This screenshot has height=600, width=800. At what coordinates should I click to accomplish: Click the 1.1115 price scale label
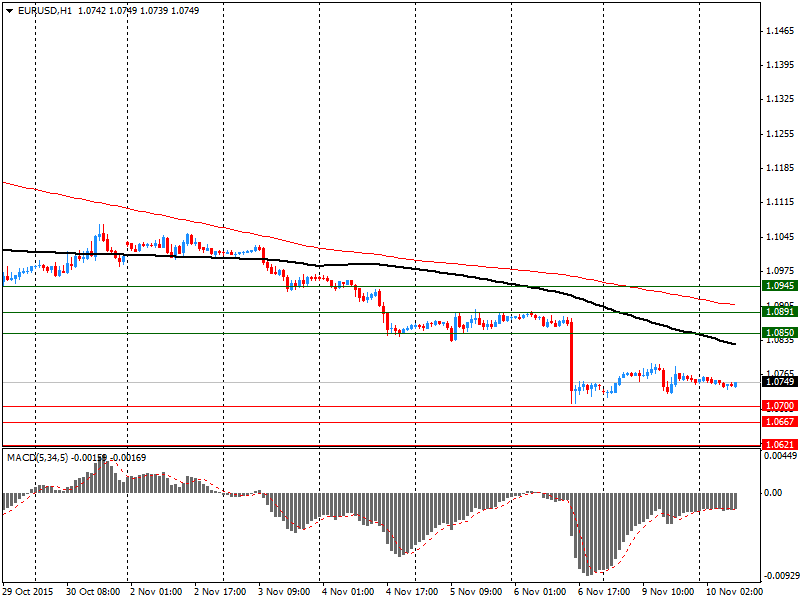click(780, 203)
